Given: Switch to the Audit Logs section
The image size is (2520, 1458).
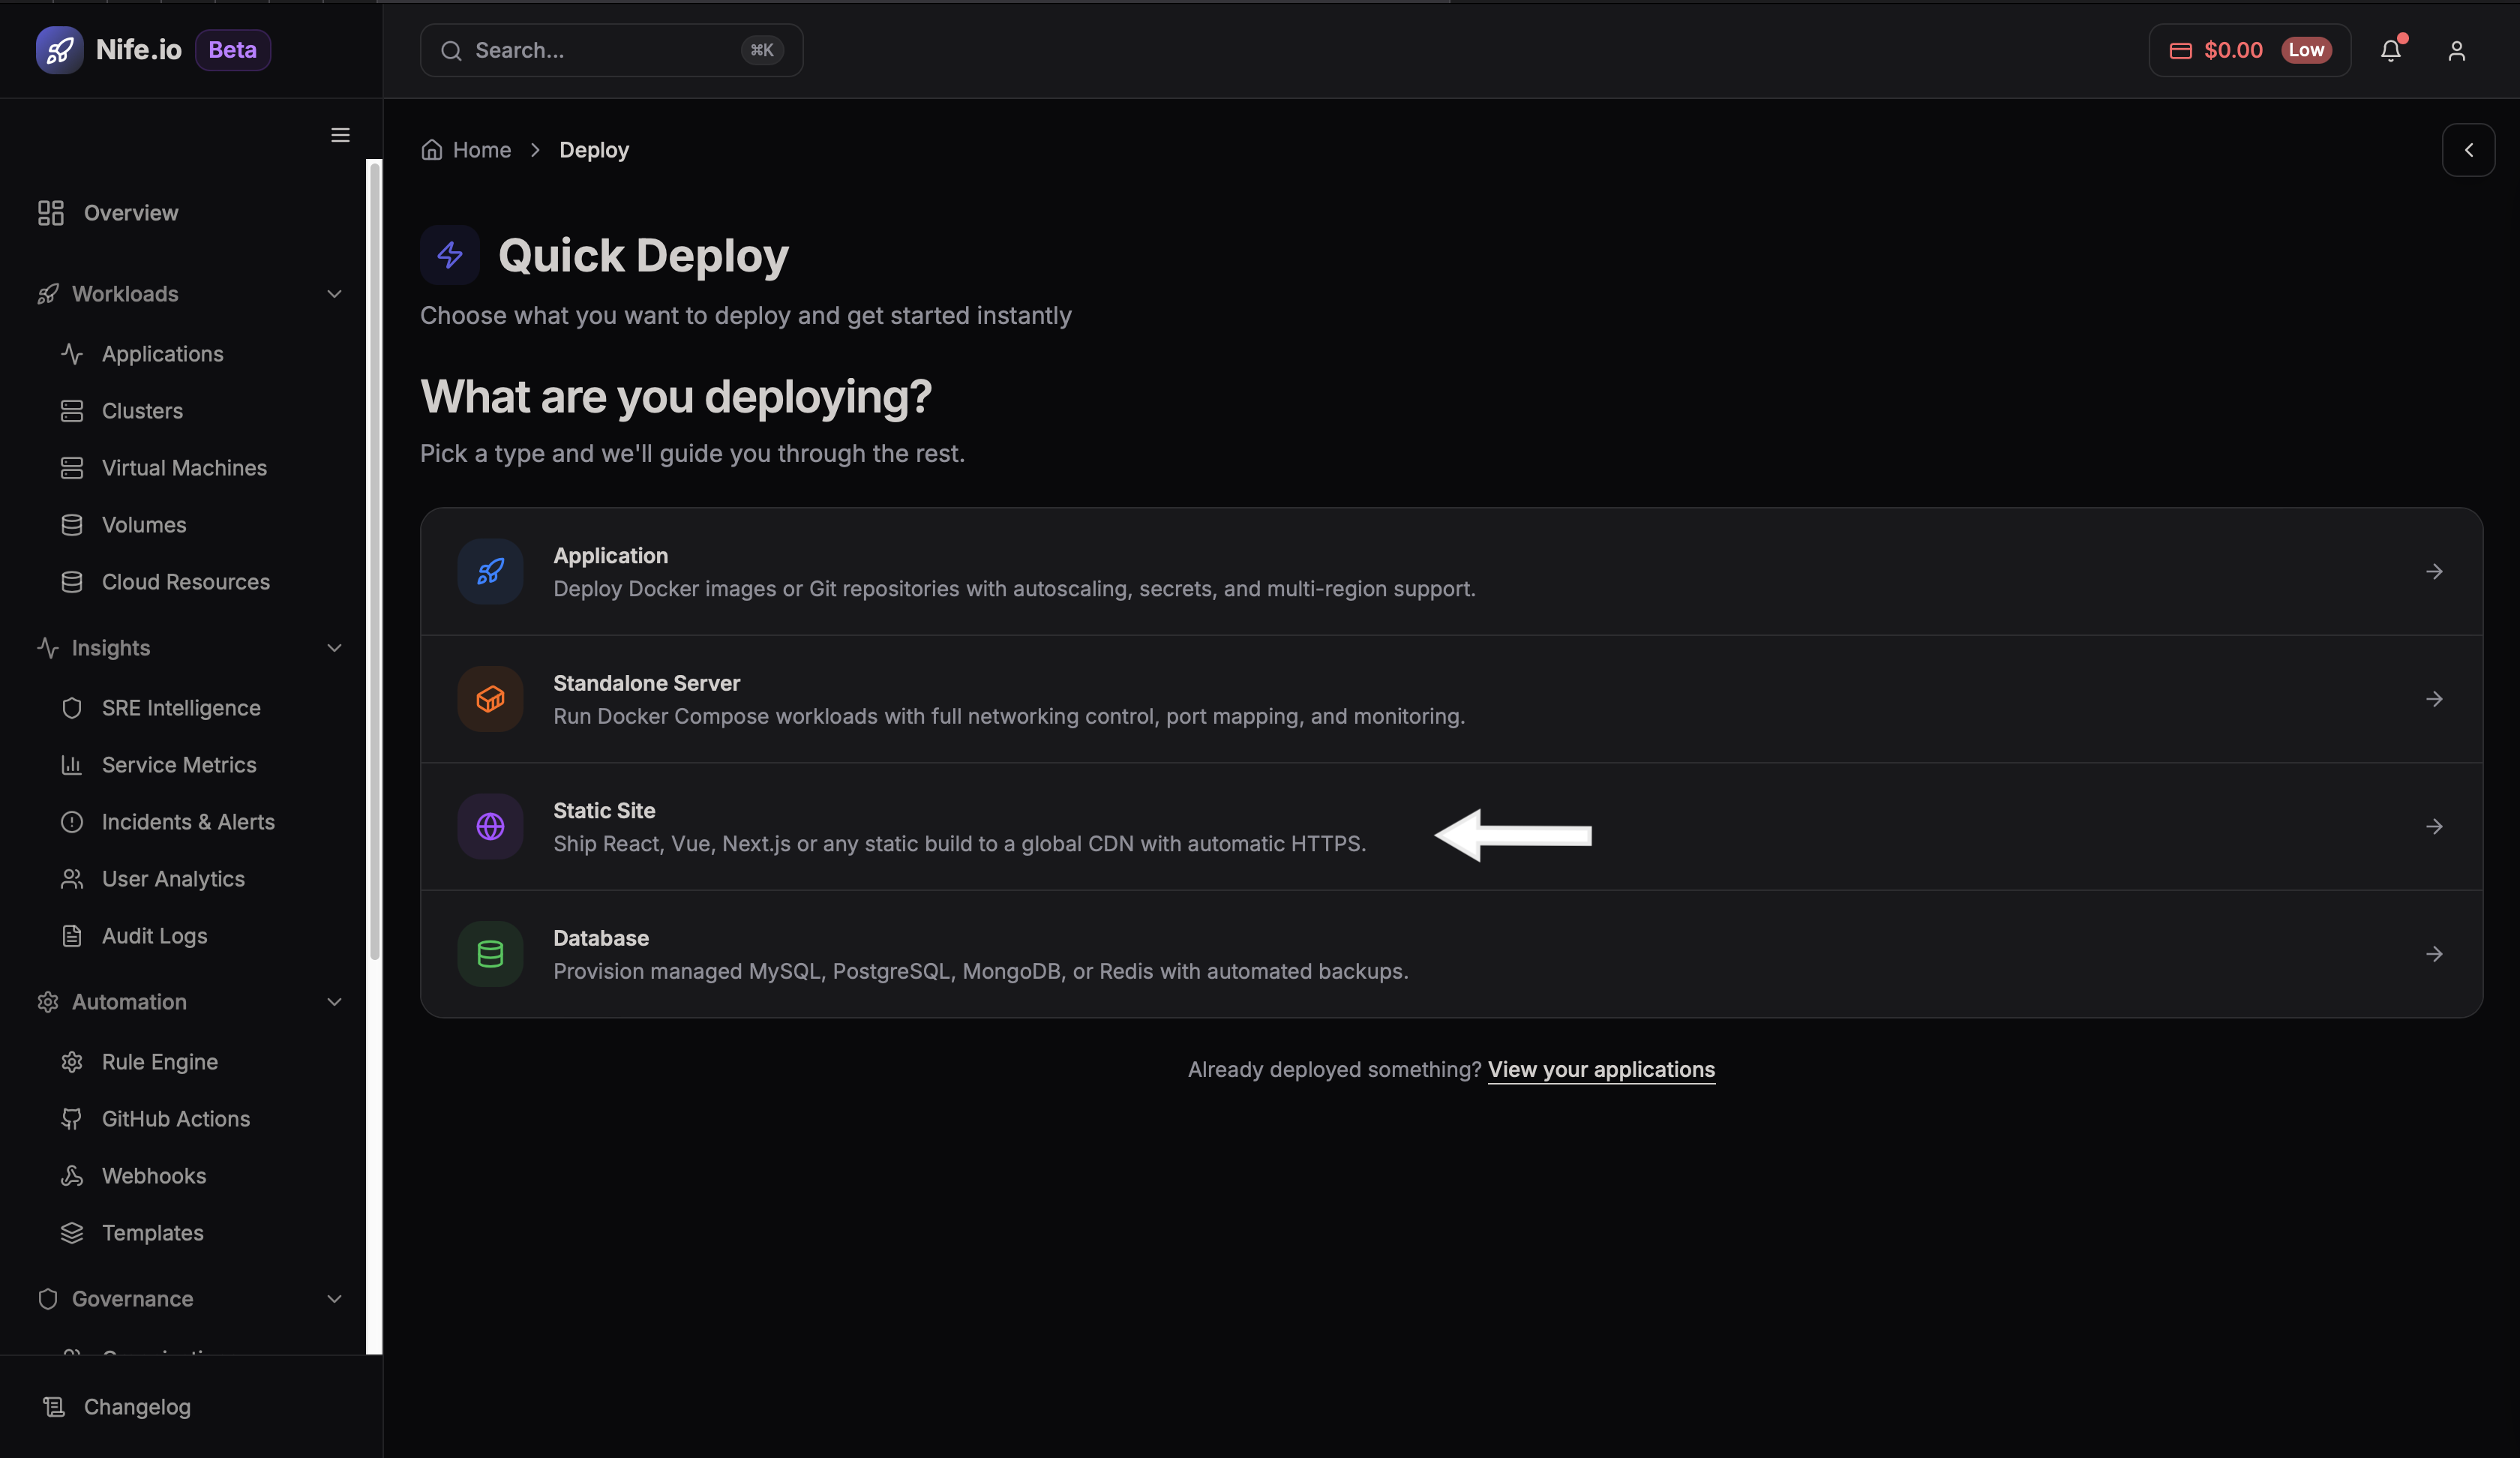Looking at the screenshot, I should [x=153, y=935].
